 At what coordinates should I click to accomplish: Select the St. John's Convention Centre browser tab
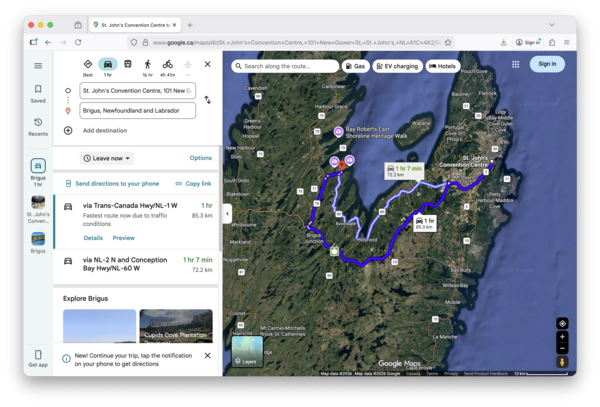pos(135,25)
